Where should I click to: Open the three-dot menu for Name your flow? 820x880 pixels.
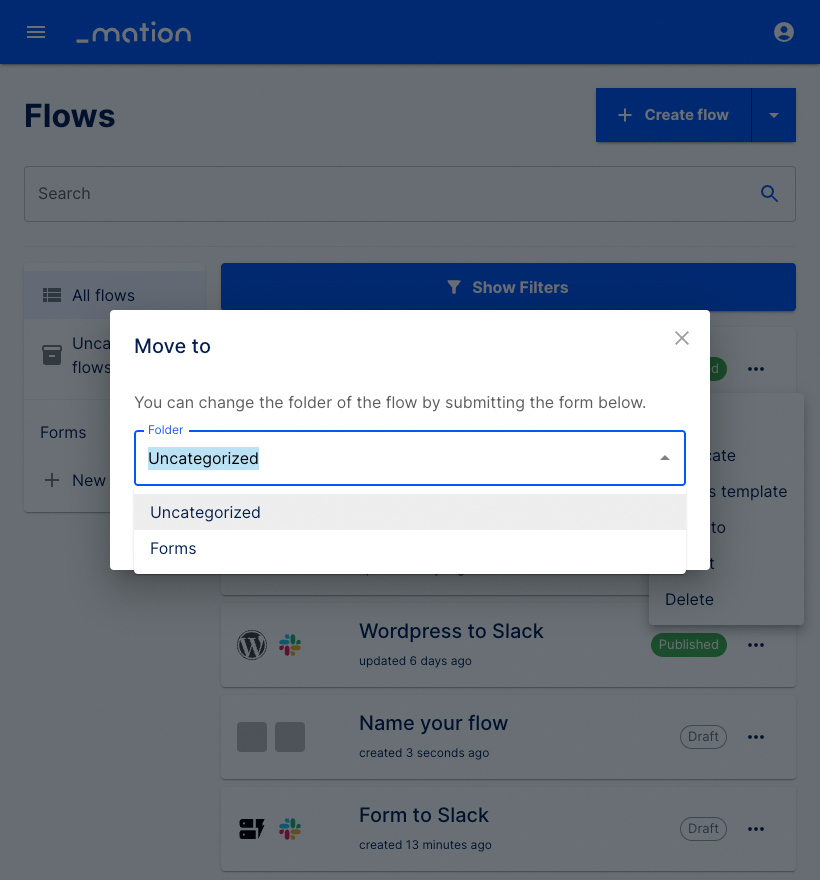[756, 737]
